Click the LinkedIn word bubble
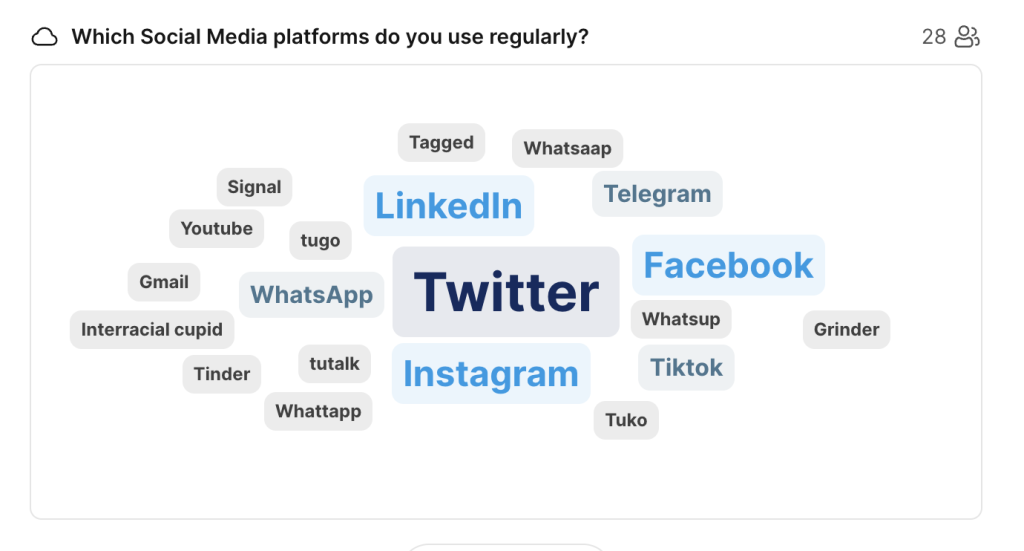The height and width of the screenshot is (551, 1024). [x=449, y=206]
